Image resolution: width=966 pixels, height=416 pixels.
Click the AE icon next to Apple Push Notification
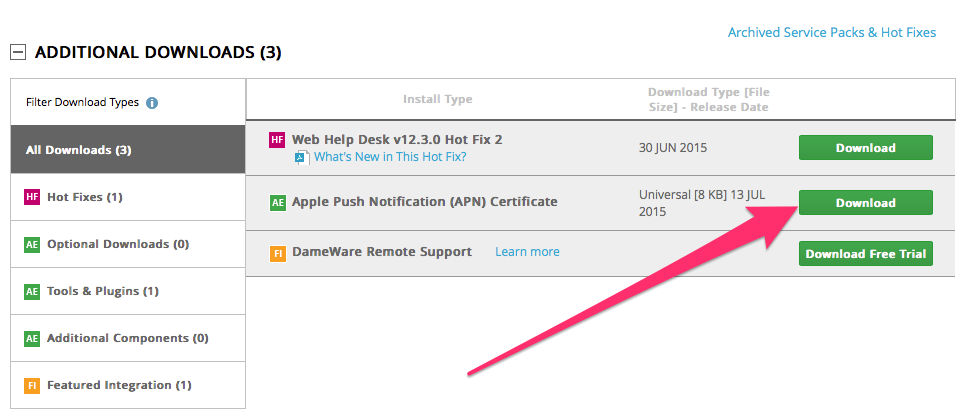point(278,203)
